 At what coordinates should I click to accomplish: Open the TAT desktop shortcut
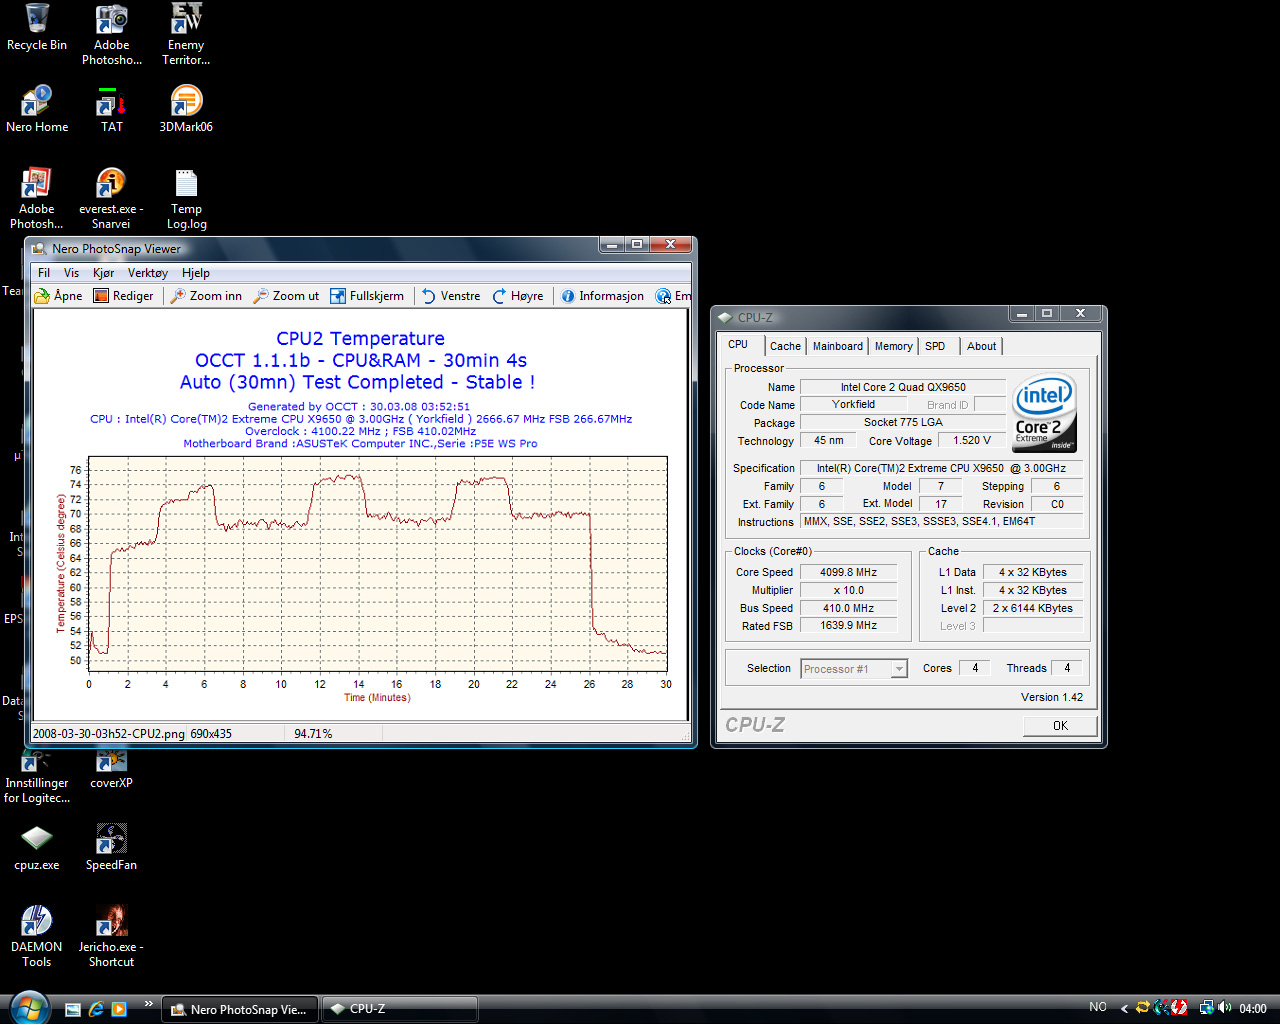click(111, 110)
